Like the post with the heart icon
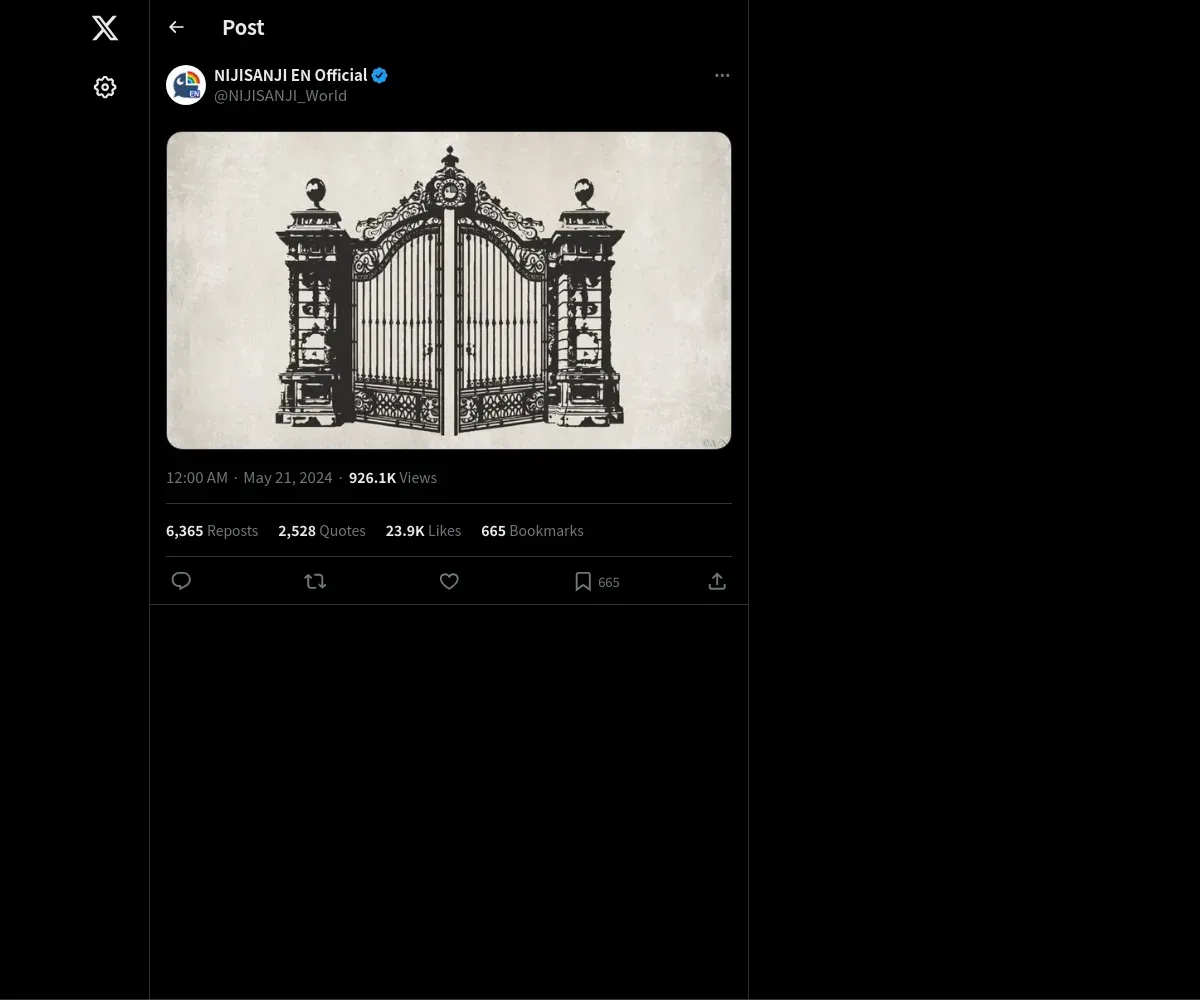Image resolution: width=1200 pixels, height=1000 pixels. point(449,581)
